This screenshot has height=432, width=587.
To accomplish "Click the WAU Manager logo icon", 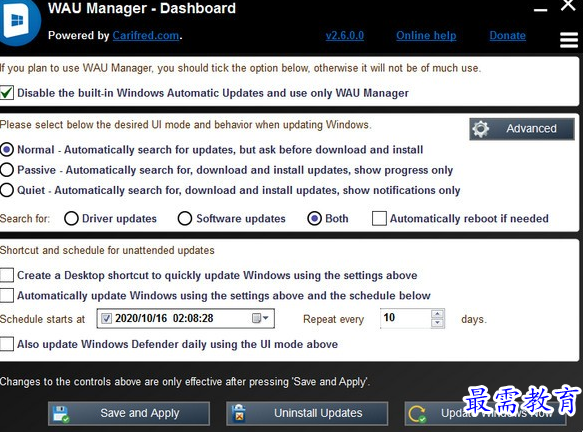I will tap(18, 21).
